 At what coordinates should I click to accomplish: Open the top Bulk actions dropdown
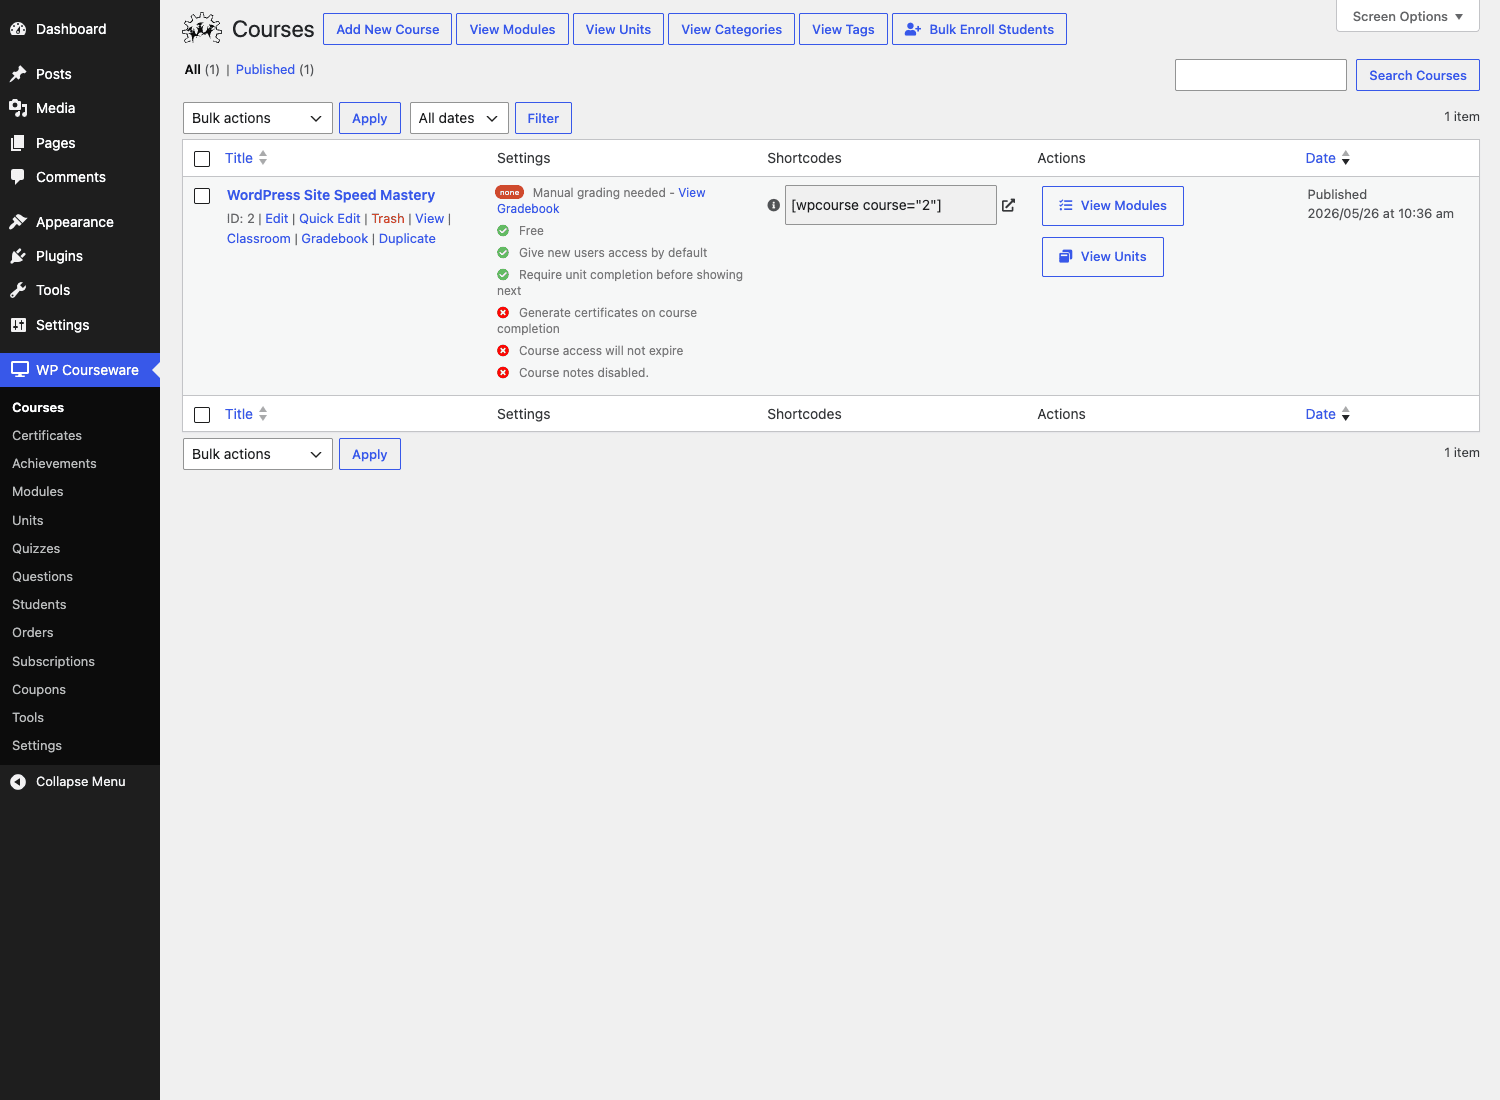(258, 118)
